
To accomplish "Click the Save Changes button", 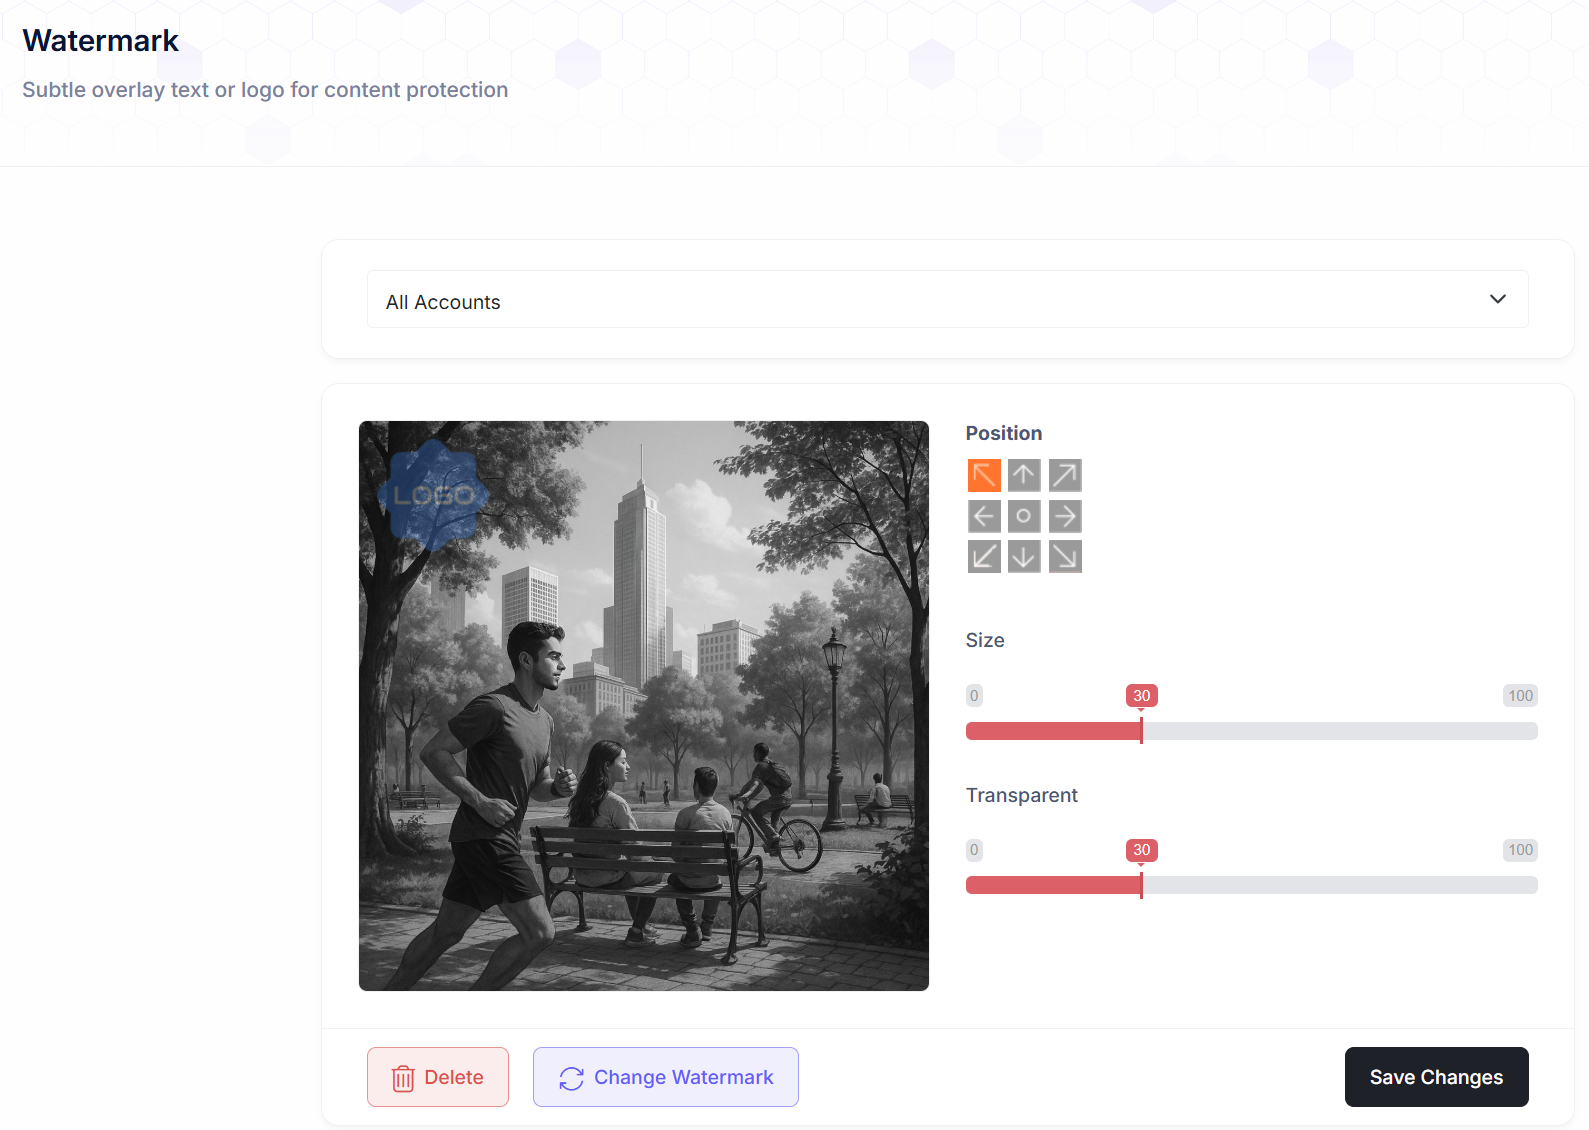I will 1436,1077.
